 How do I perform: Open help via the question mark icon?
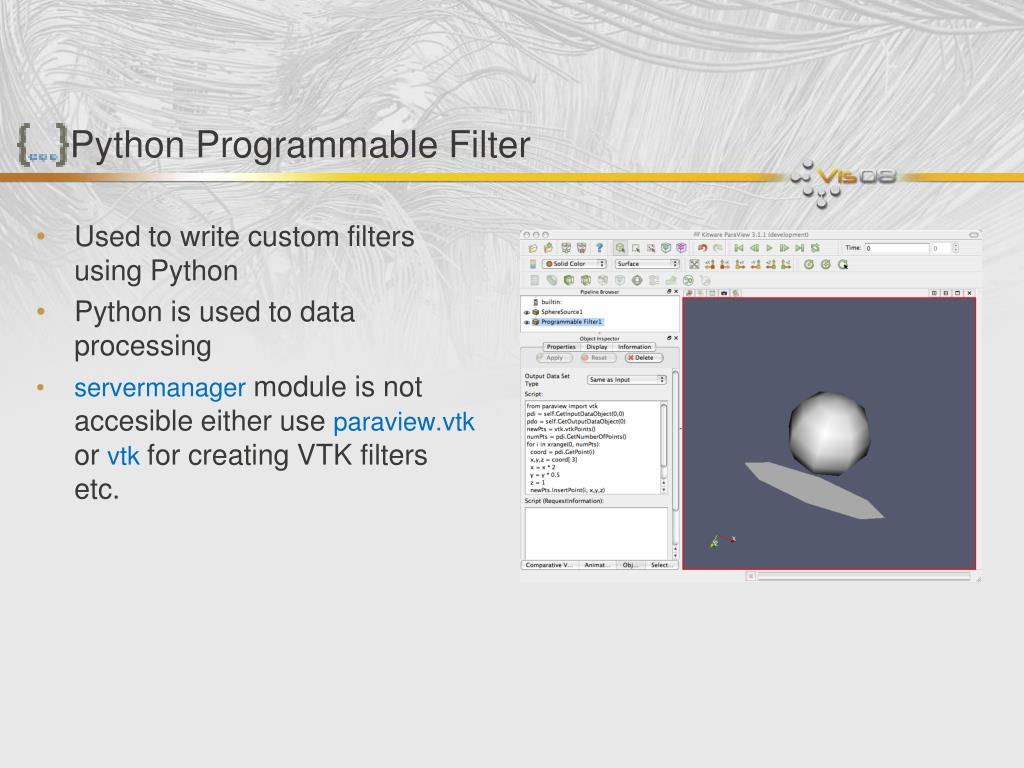click(600, 248)
